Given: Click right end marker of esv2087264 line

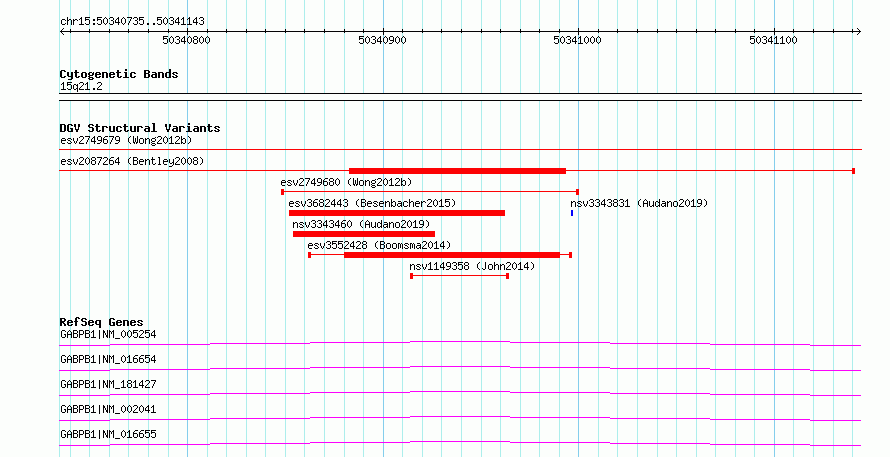Looking at the screenshot, I should coord(854,171).
